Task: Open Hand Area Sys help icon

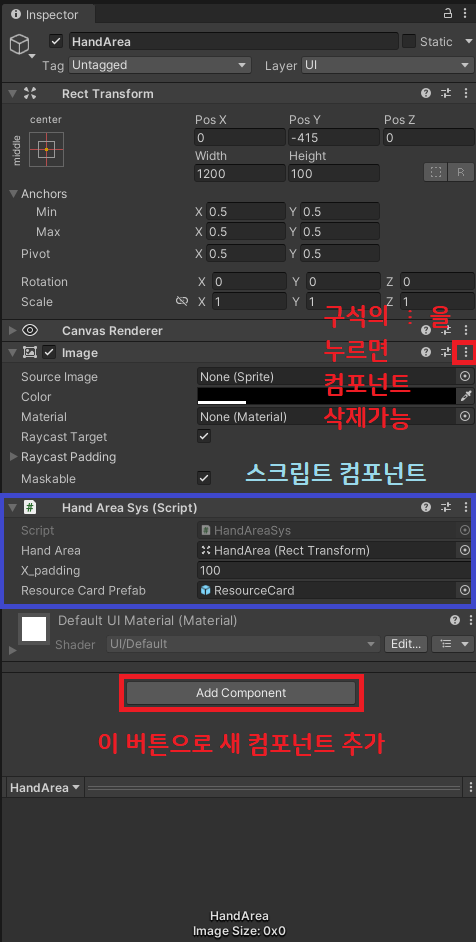Action: pyautogui.click(x=426, y=508)
